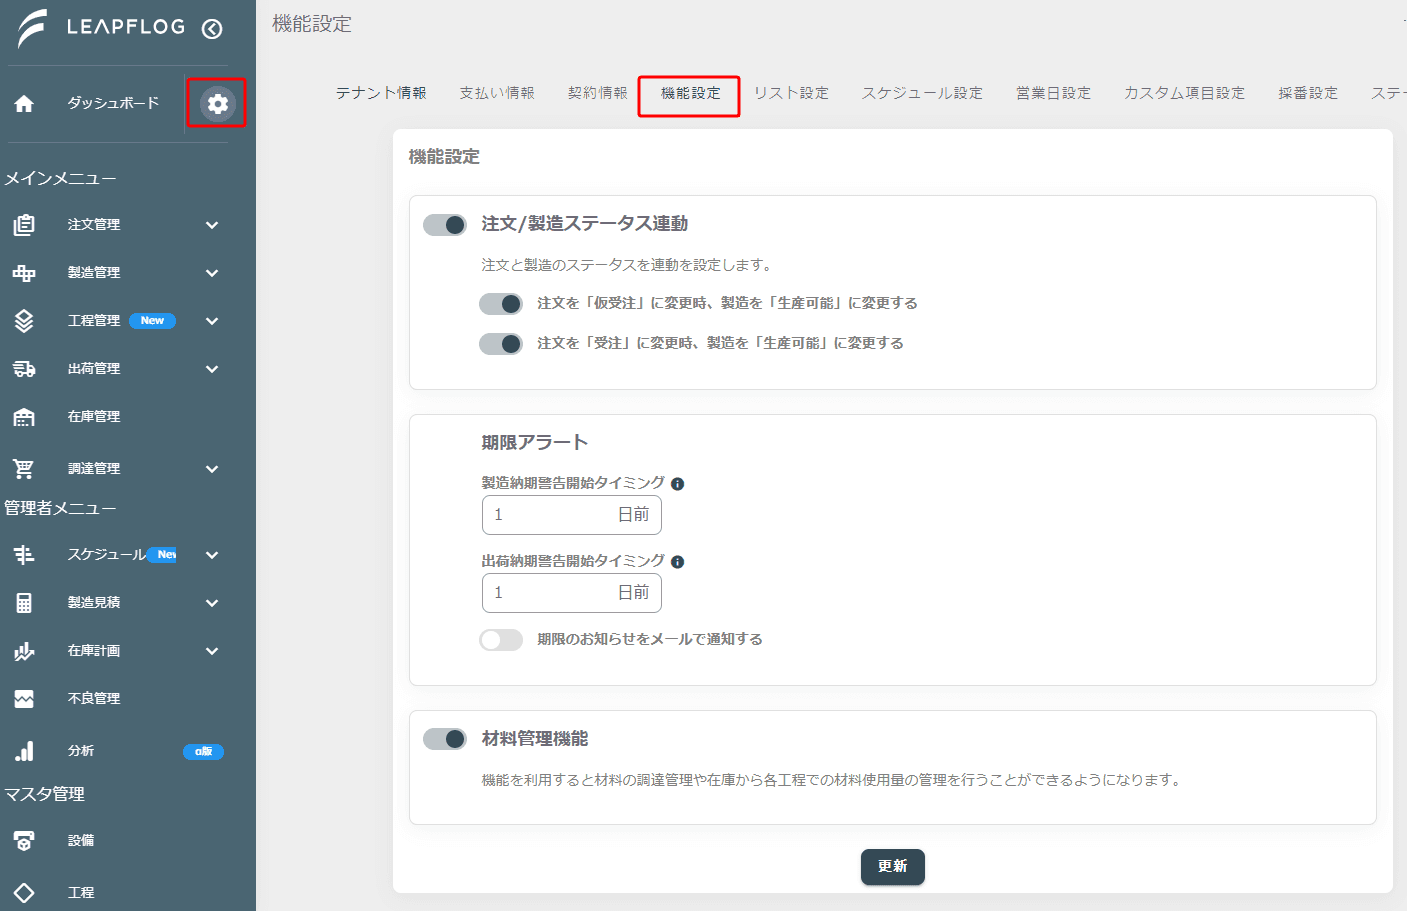Expand the 調達管理 menu chevron

coord(212,469)
